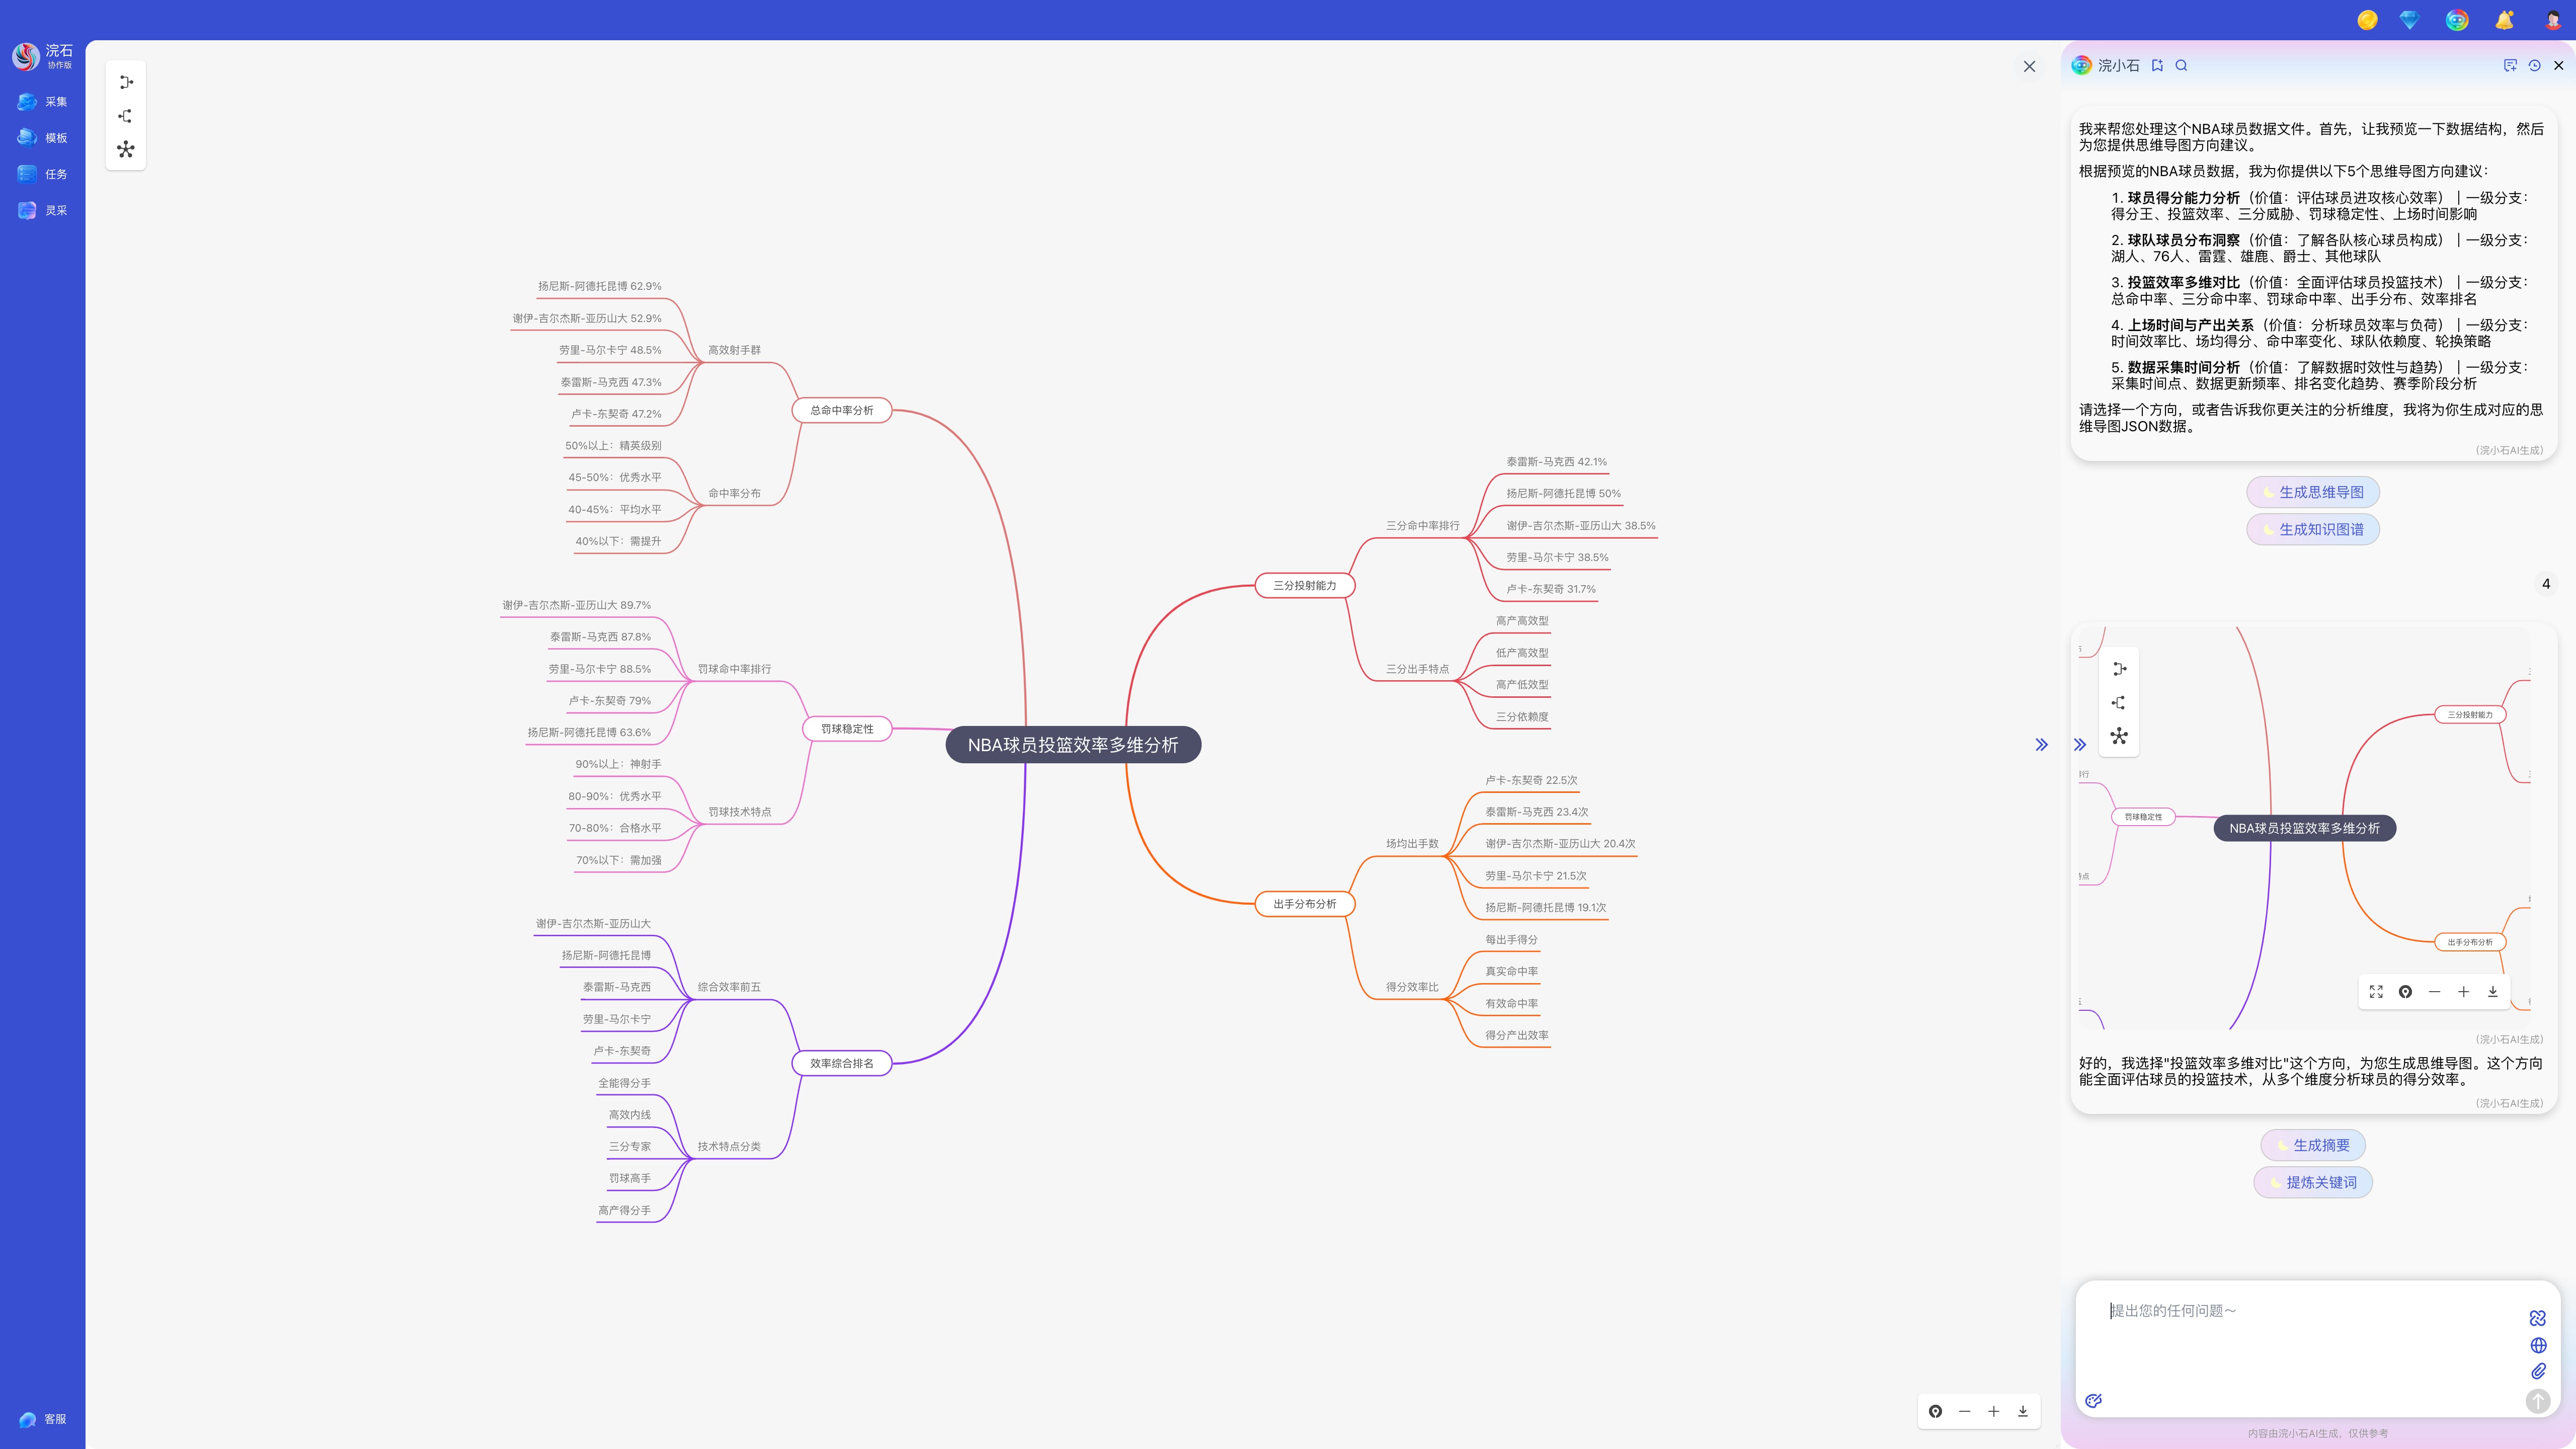Start a new chat conversation icon
2576x1449 pixels.
coord(2510,66)
